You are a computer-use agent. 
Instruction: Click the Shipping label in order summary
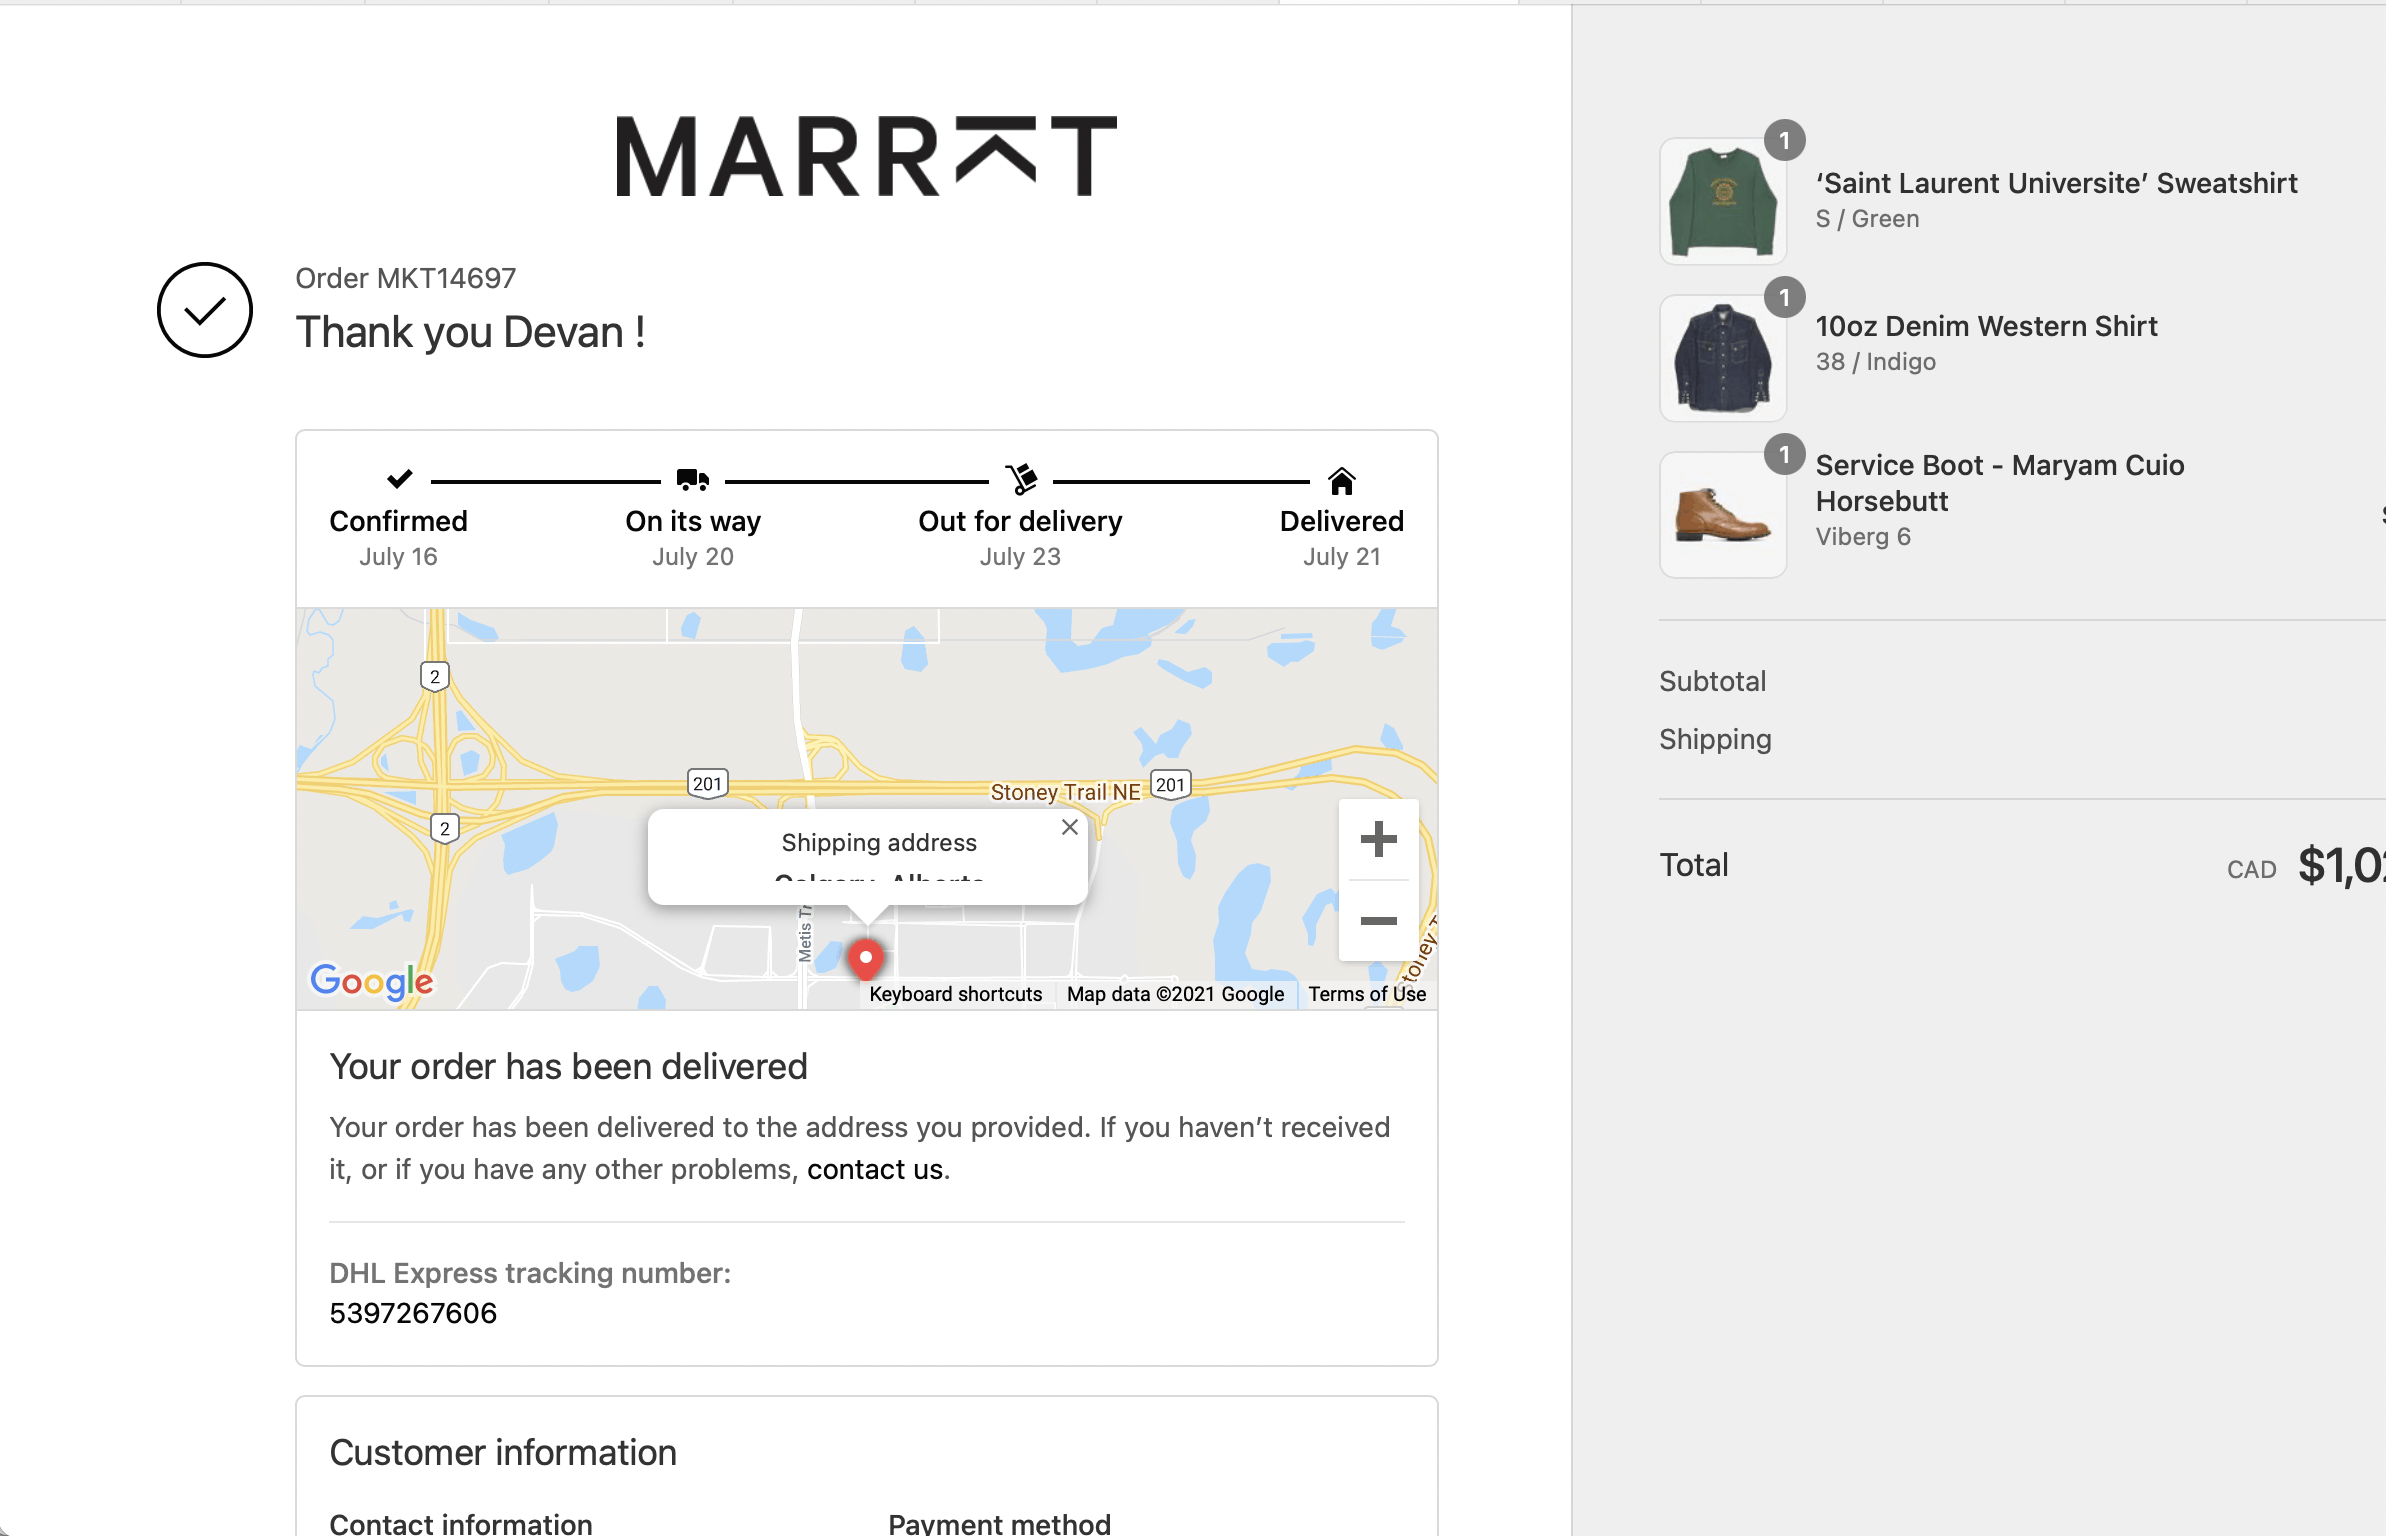pyautogui.click(x=1715, y=739)
